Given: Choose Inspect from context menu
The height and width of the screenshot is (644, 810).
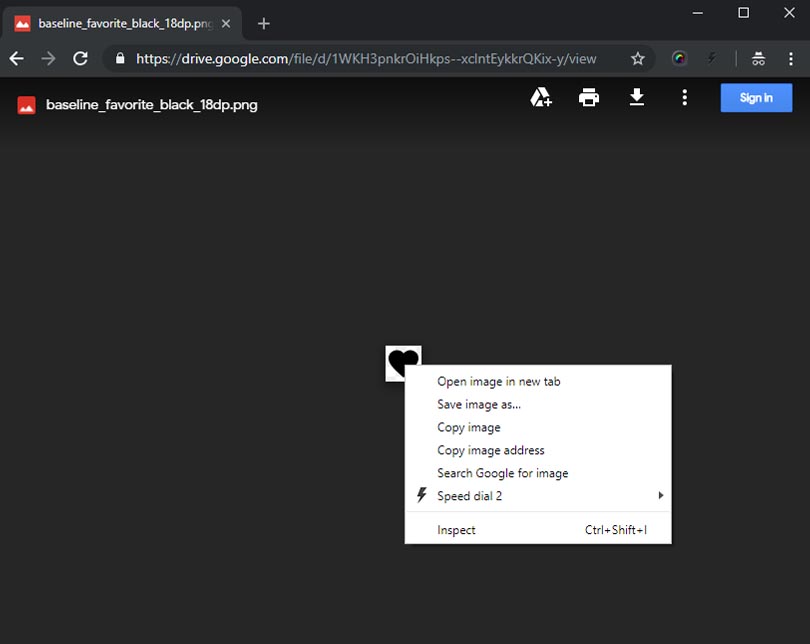Looking at the screenshot, I should point(538,530).
